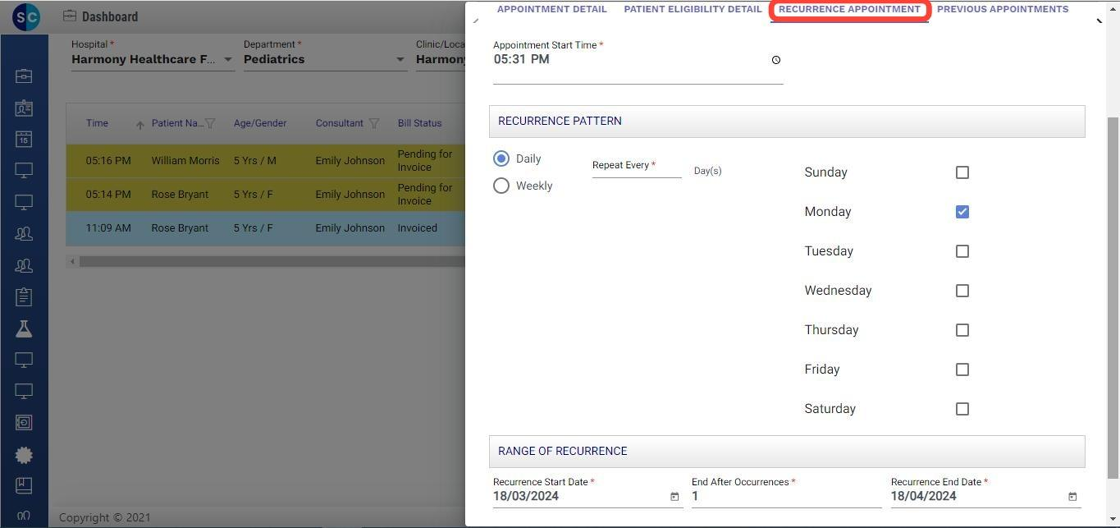This screenshot has width=1120, height=528.
Task: Check the Tuesday checkbox
Action: 962,251
